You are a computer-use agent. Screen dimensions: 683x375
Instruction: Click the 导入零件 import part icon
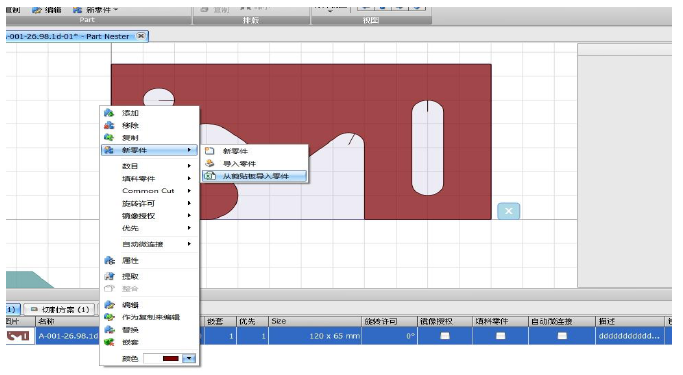tap(210, 163)
